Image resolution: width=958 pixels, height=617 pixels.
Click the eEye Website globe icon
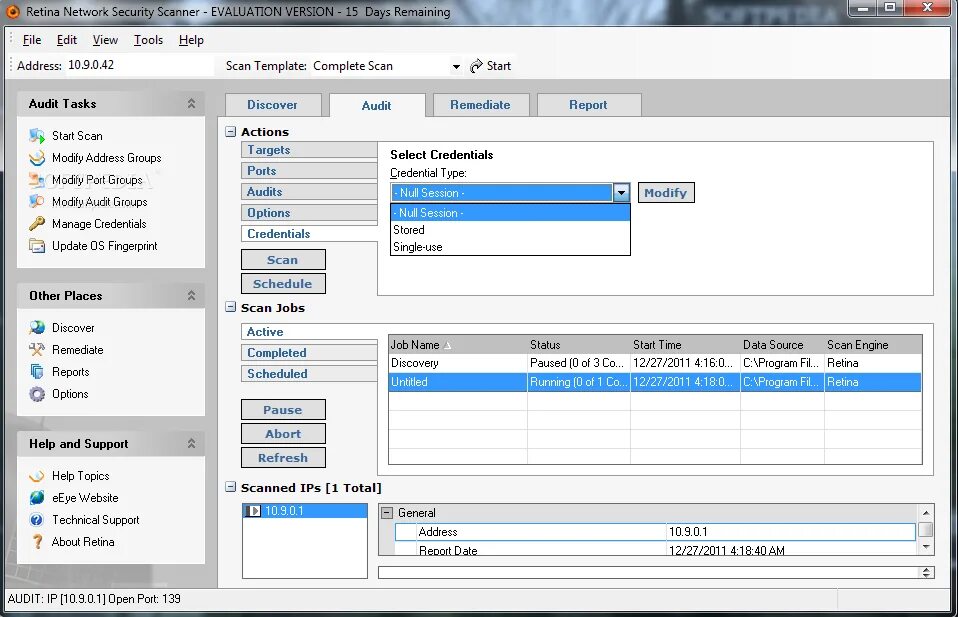pos(37,497)
